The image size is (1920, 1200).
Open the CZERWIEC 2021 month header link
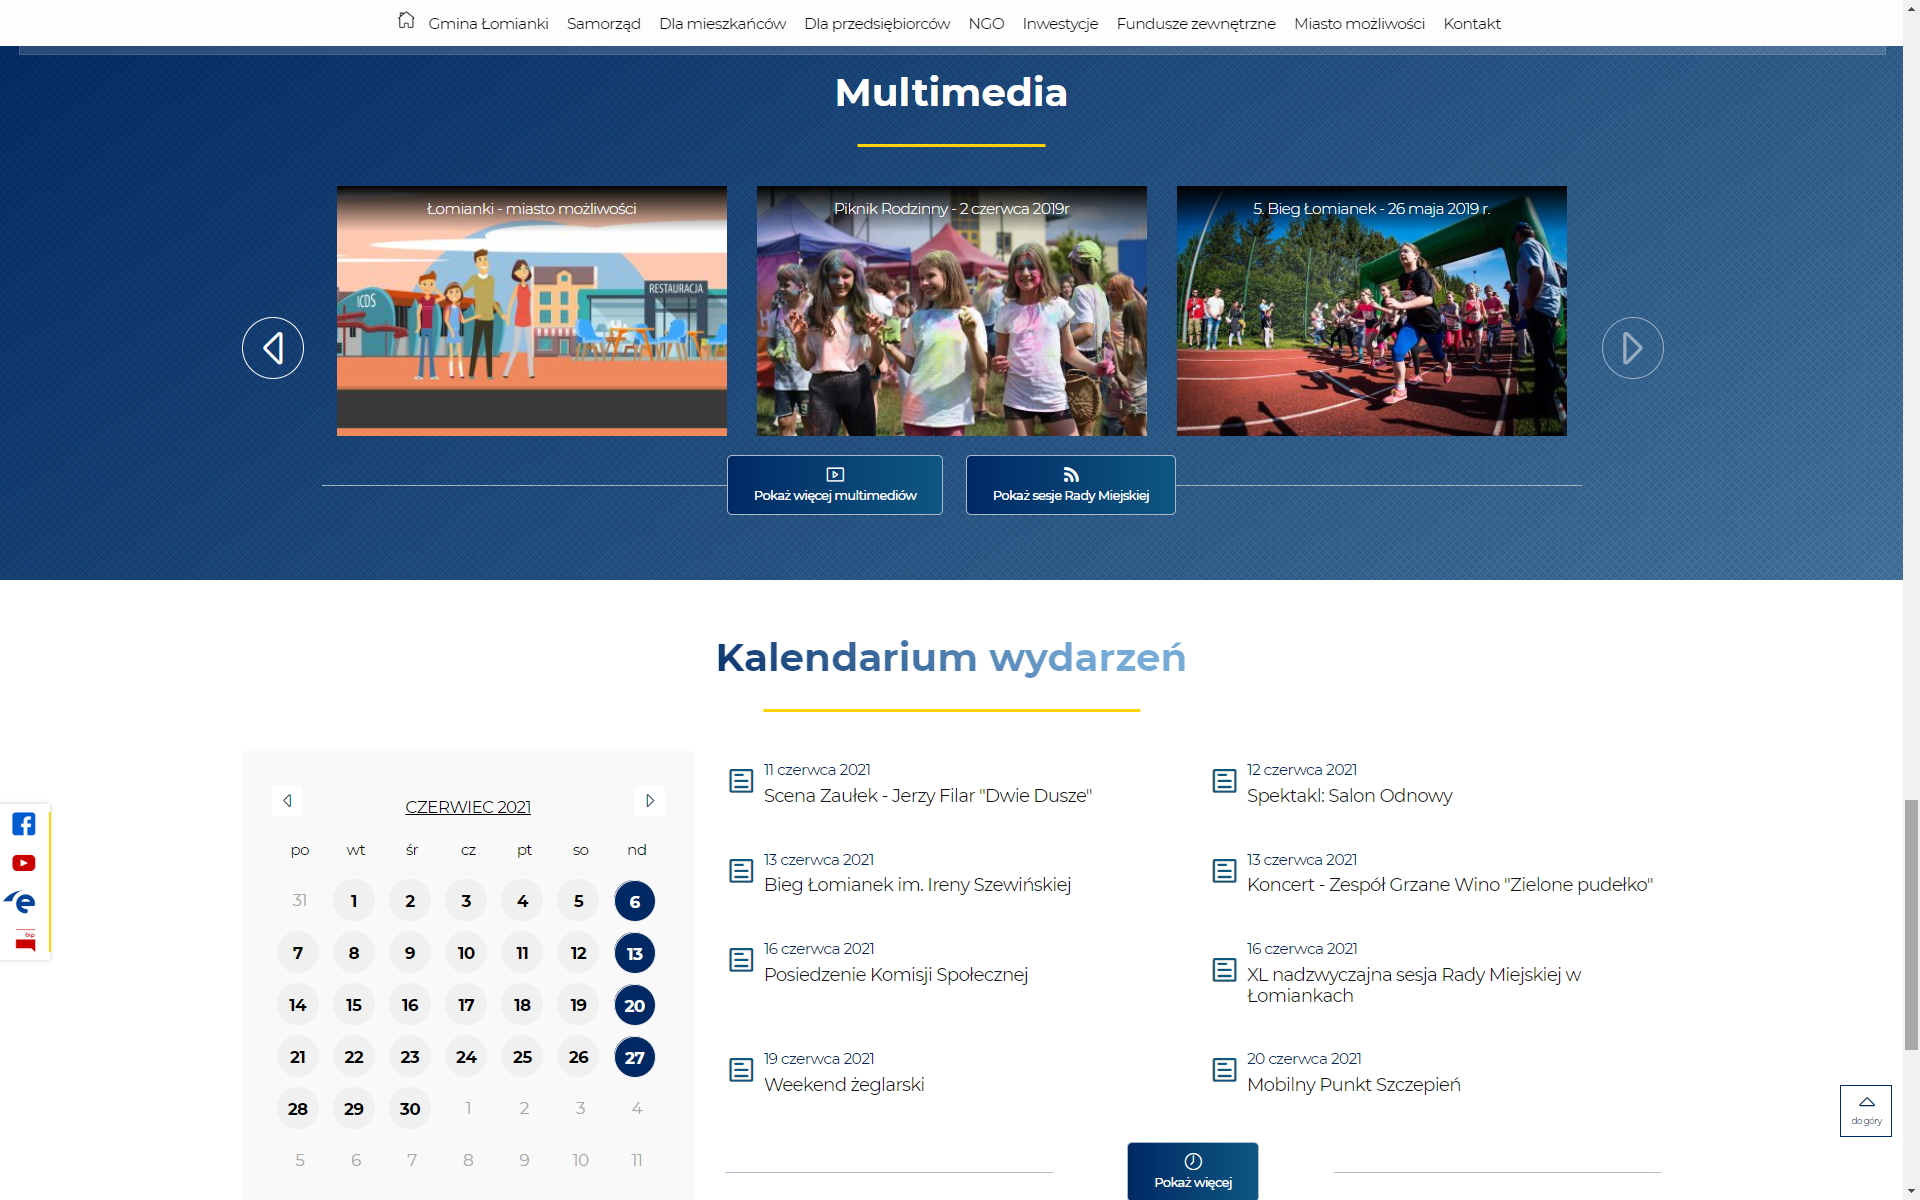click(468, 807)
